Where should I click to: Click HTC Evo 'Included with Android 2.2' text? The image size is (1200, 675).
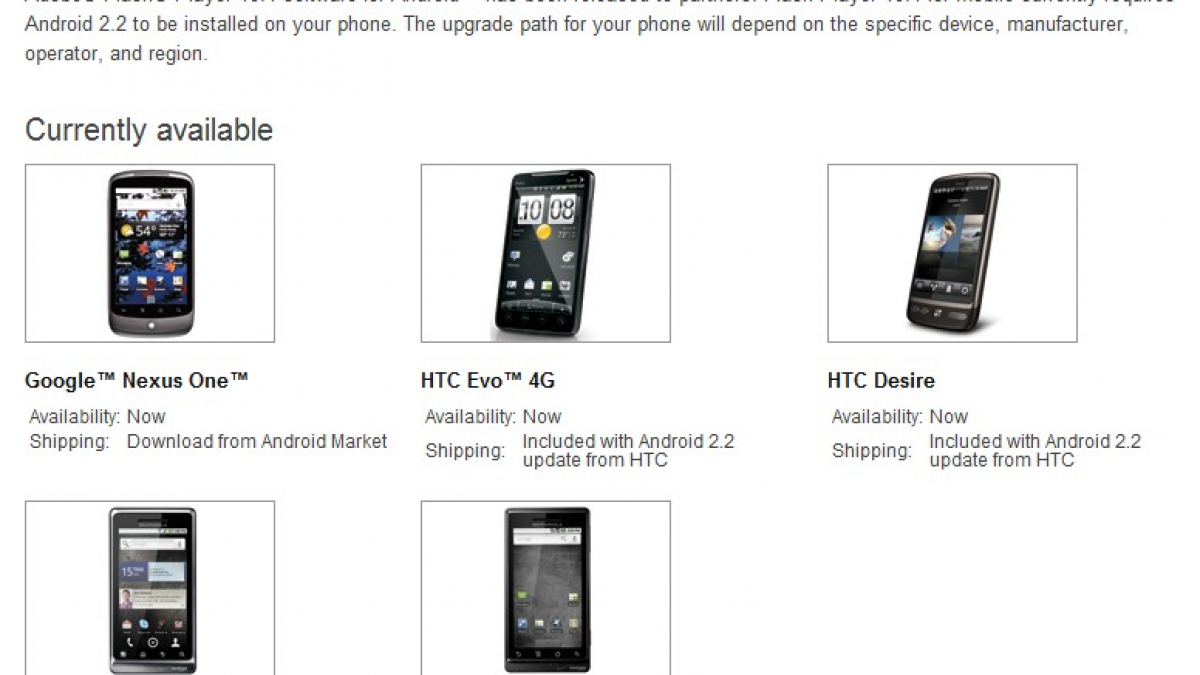[x=628, y=441]
